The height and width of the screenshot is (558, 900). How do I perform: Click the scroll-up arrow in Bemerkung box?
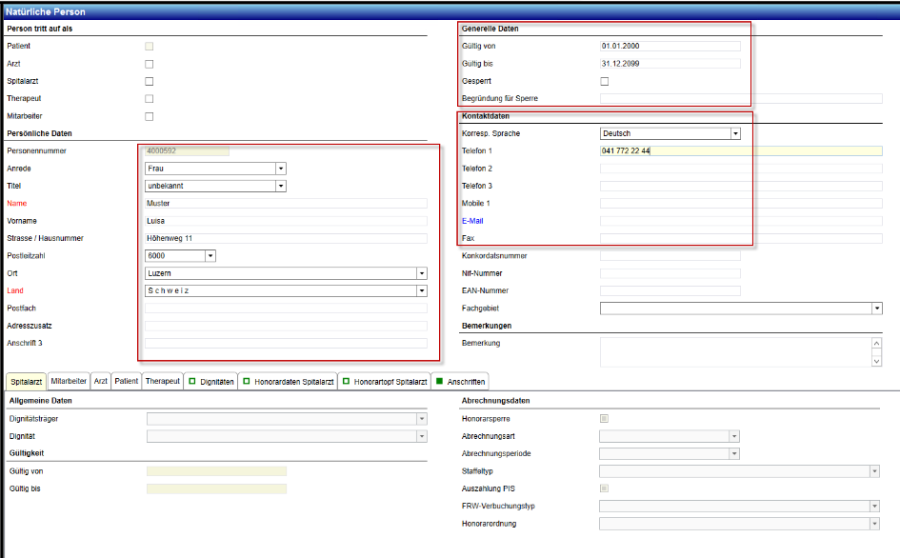(877, 343)
